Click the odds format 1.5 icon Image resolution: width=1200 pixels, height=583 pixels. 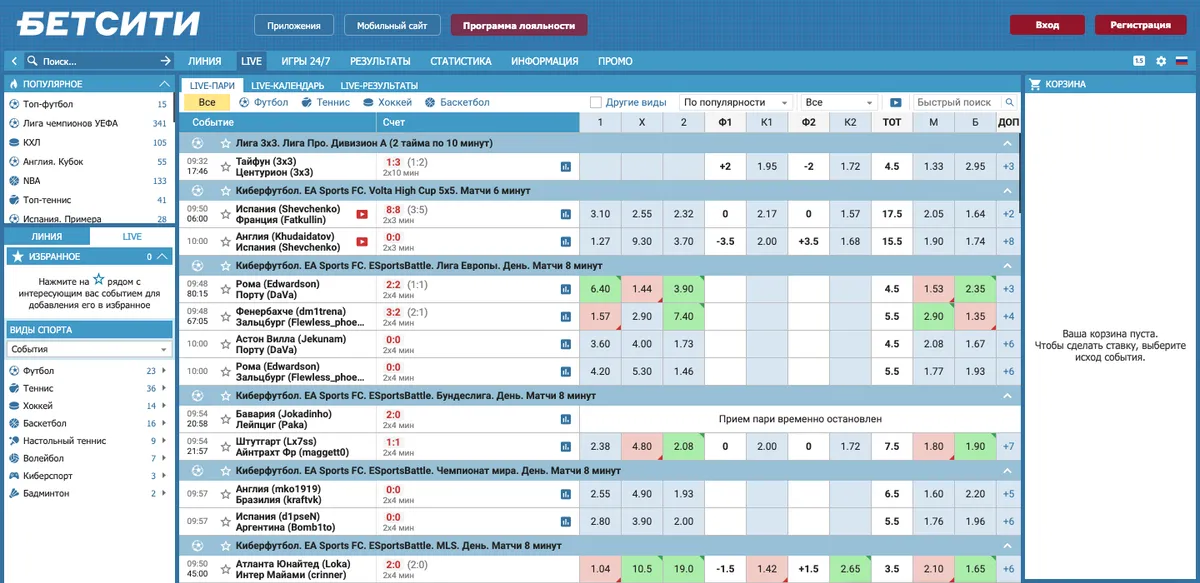1139,61
